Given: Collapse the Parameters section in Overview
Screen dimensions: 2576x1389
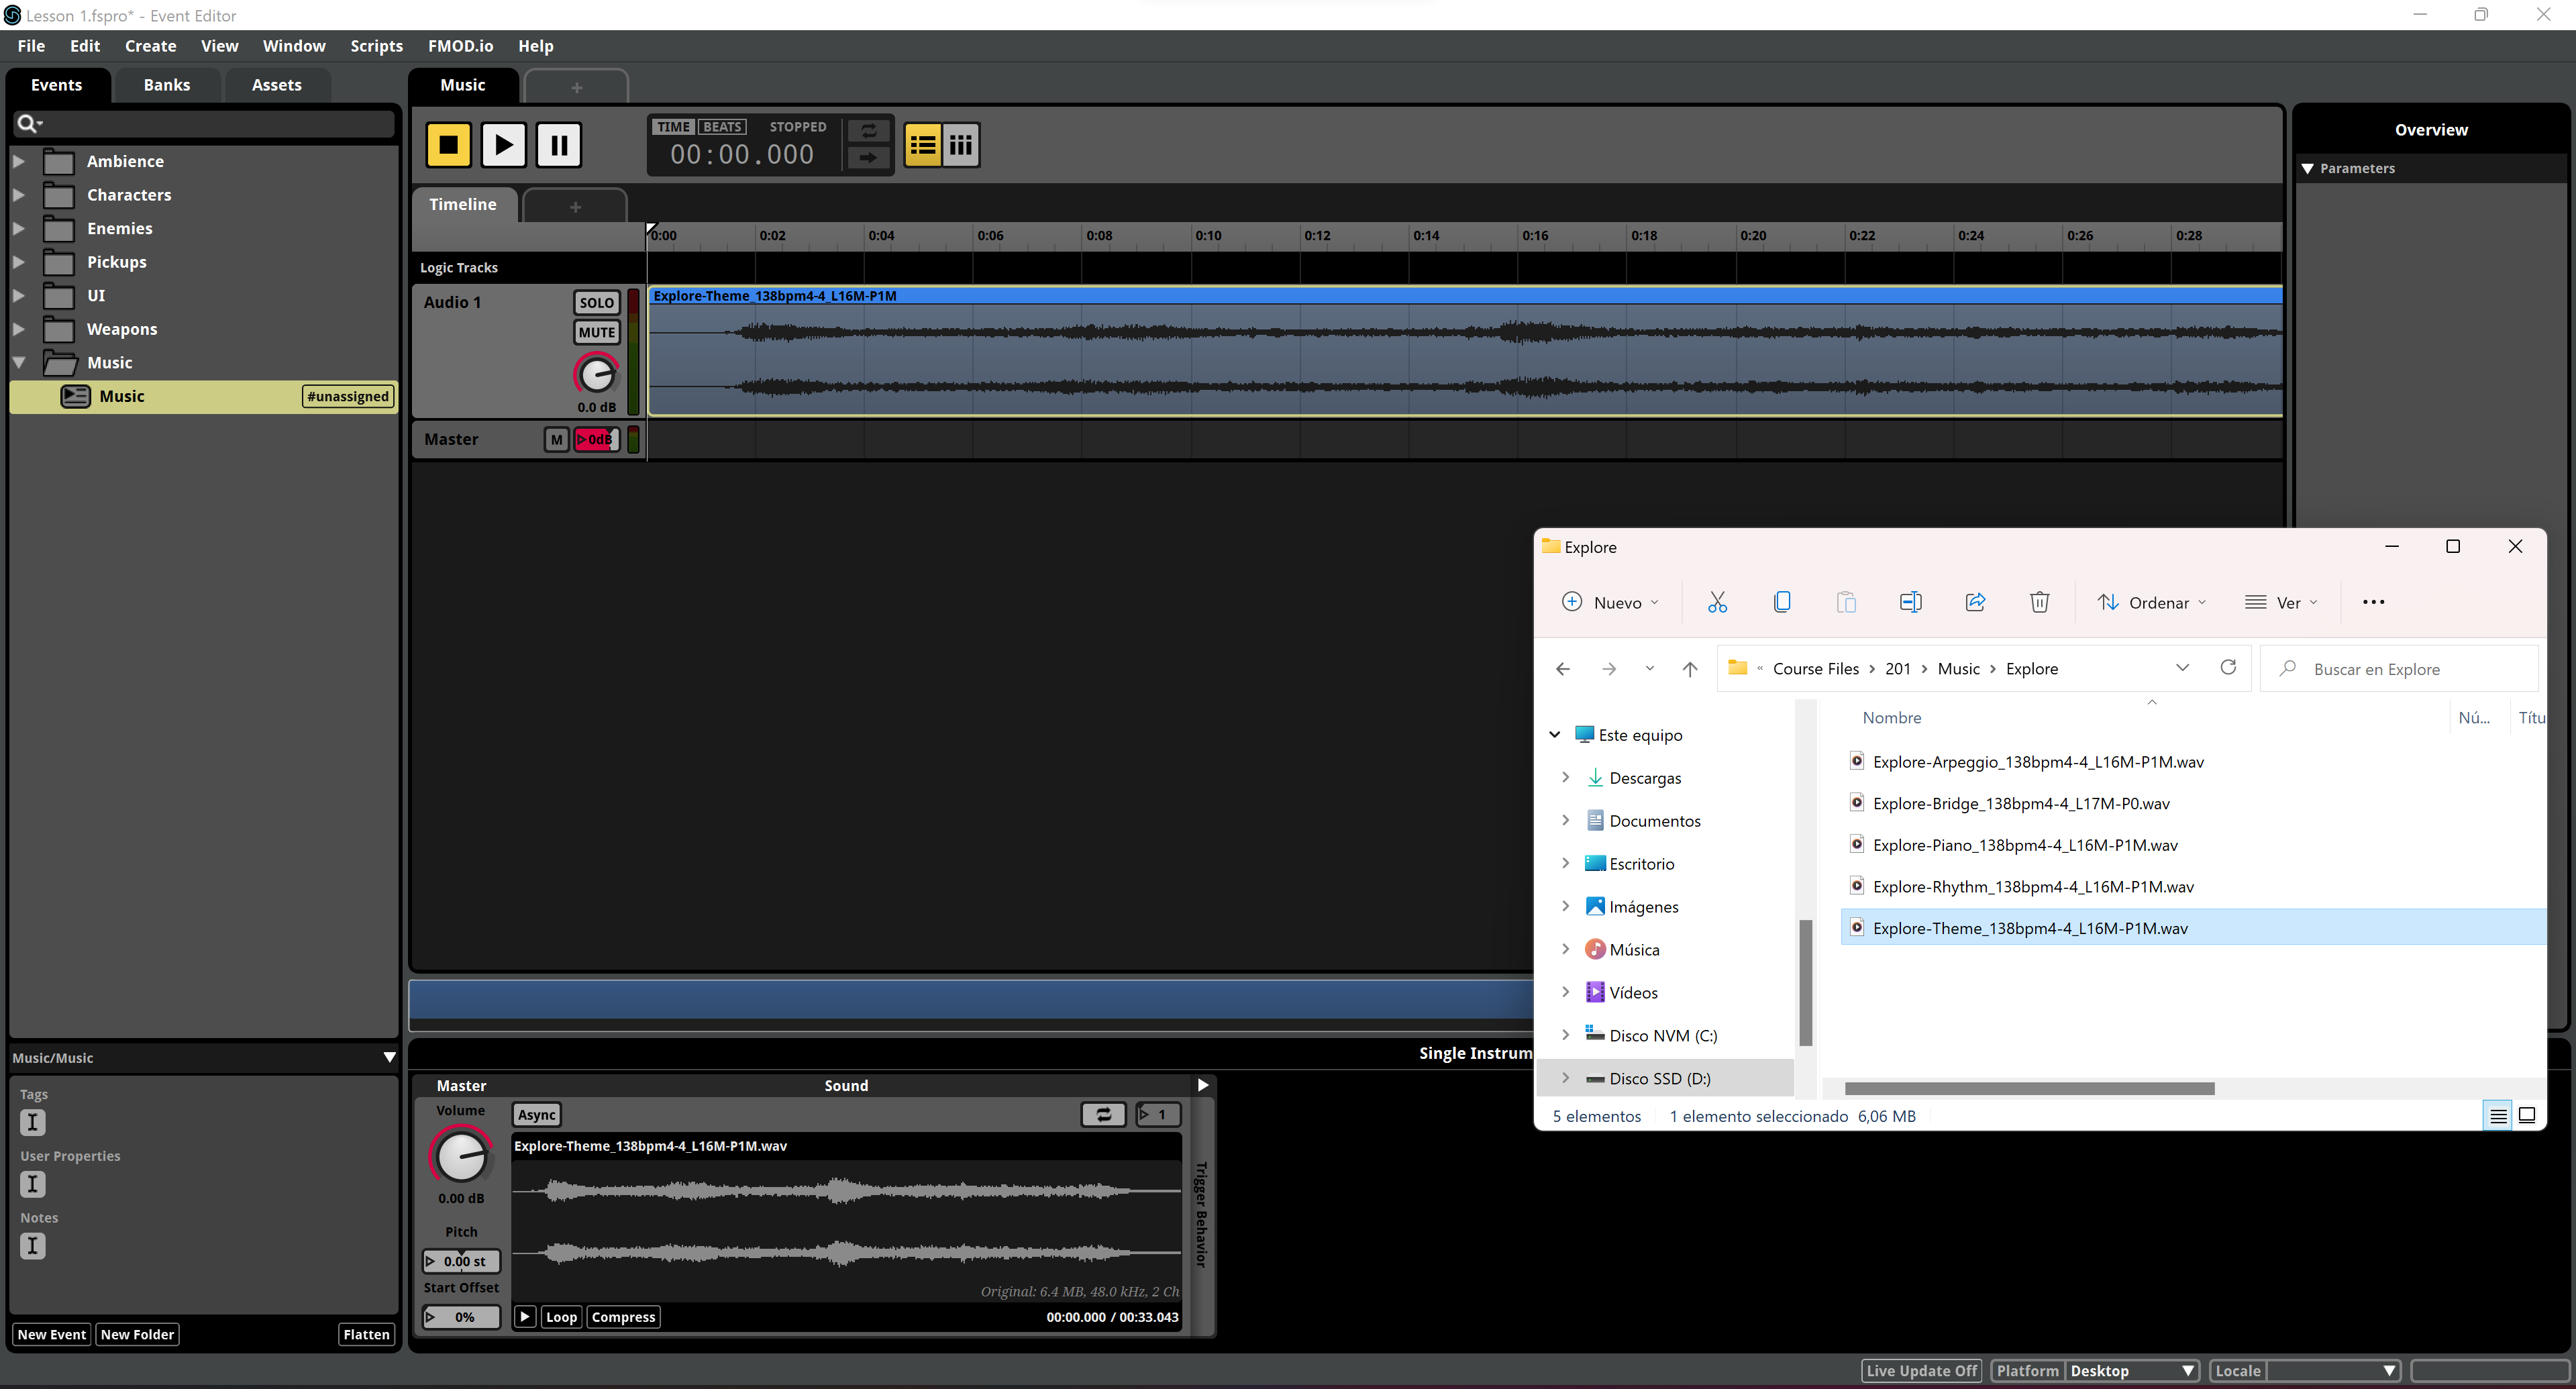Looking at the screenshot, I should click(x=2308, y=168).
